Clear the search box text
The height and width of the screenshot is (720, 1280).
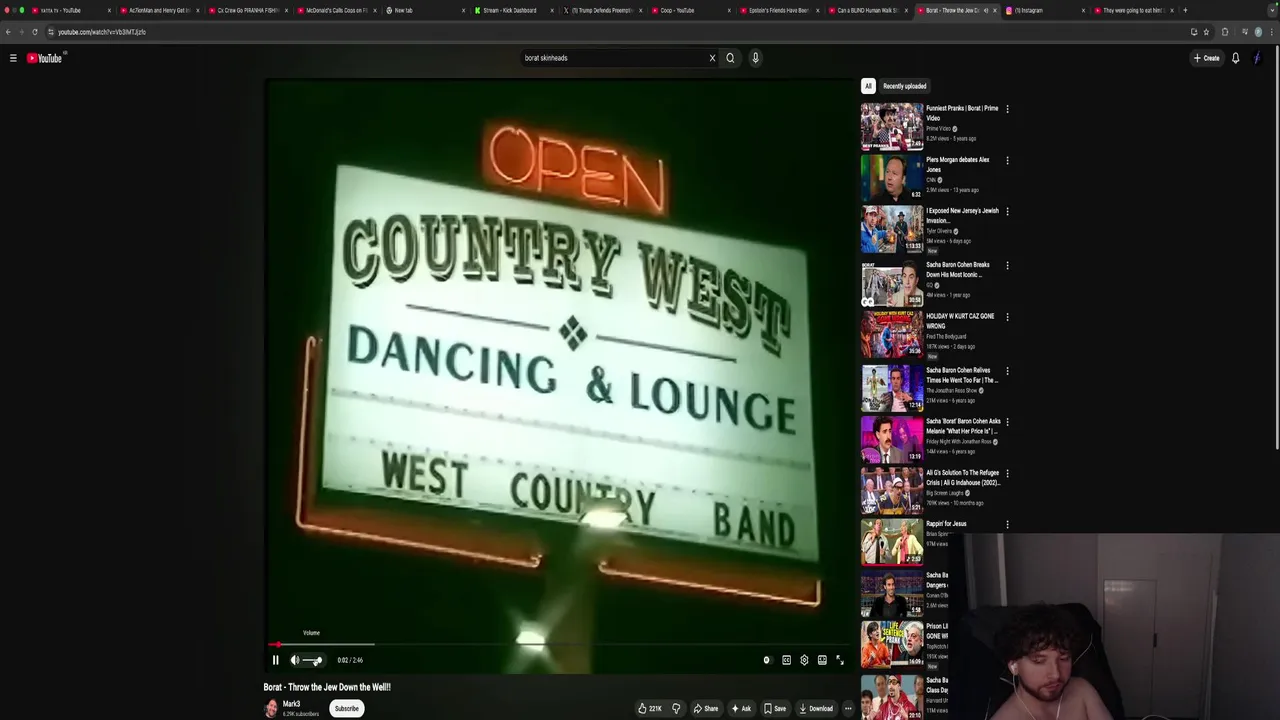pos(712,58)
